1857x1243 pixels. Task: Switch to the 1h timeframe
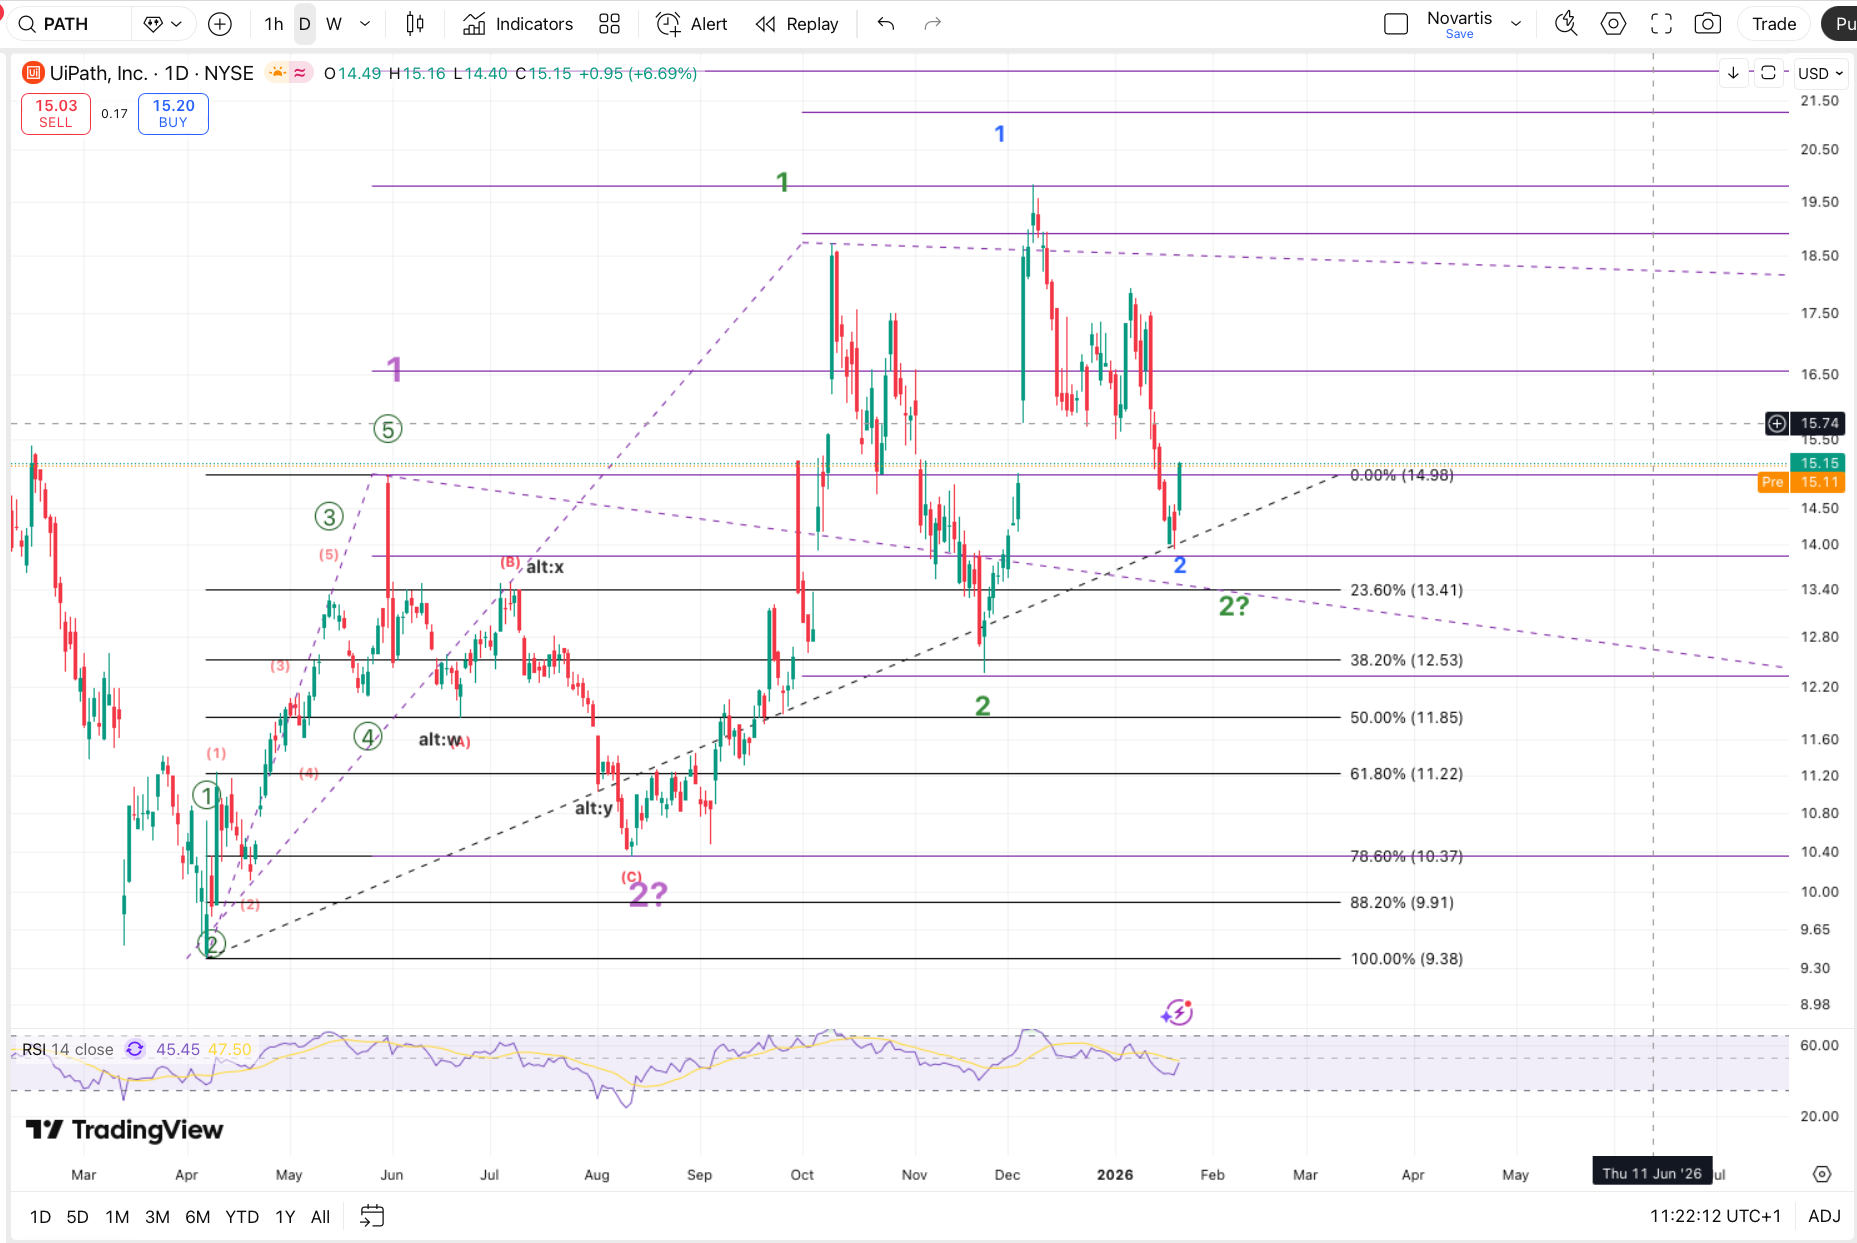(274, 24)
